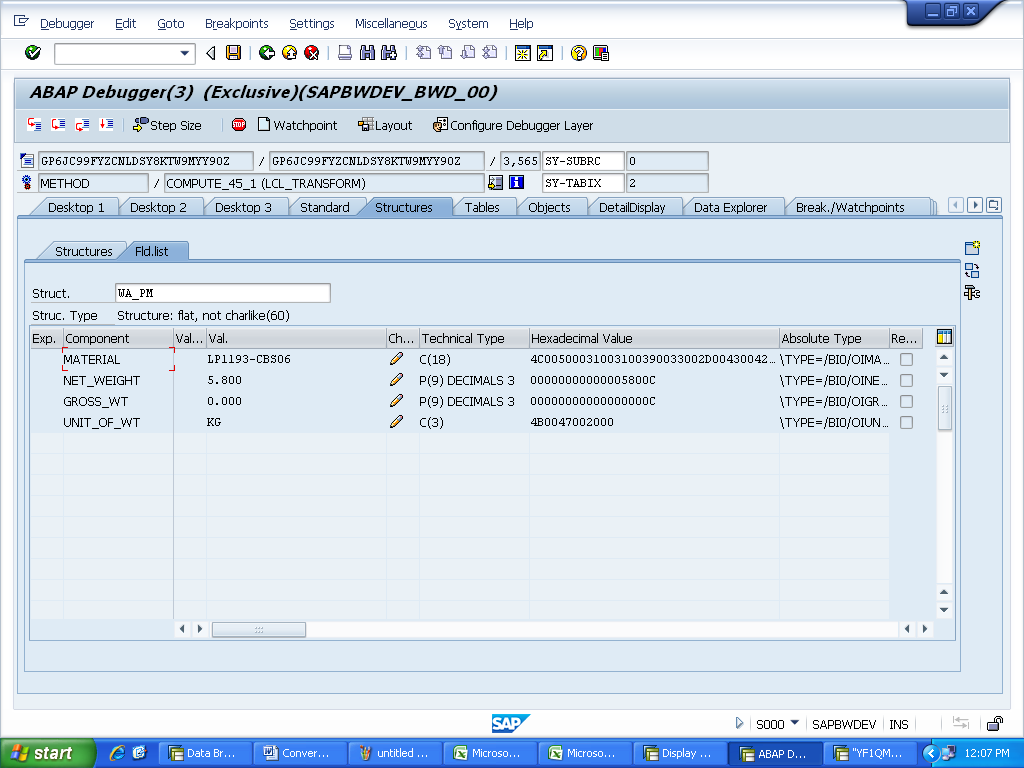Viewport: 1024px width, 768px height.
Task: Click the change pencil icon for MATERIAL
Action: point(396,359)
